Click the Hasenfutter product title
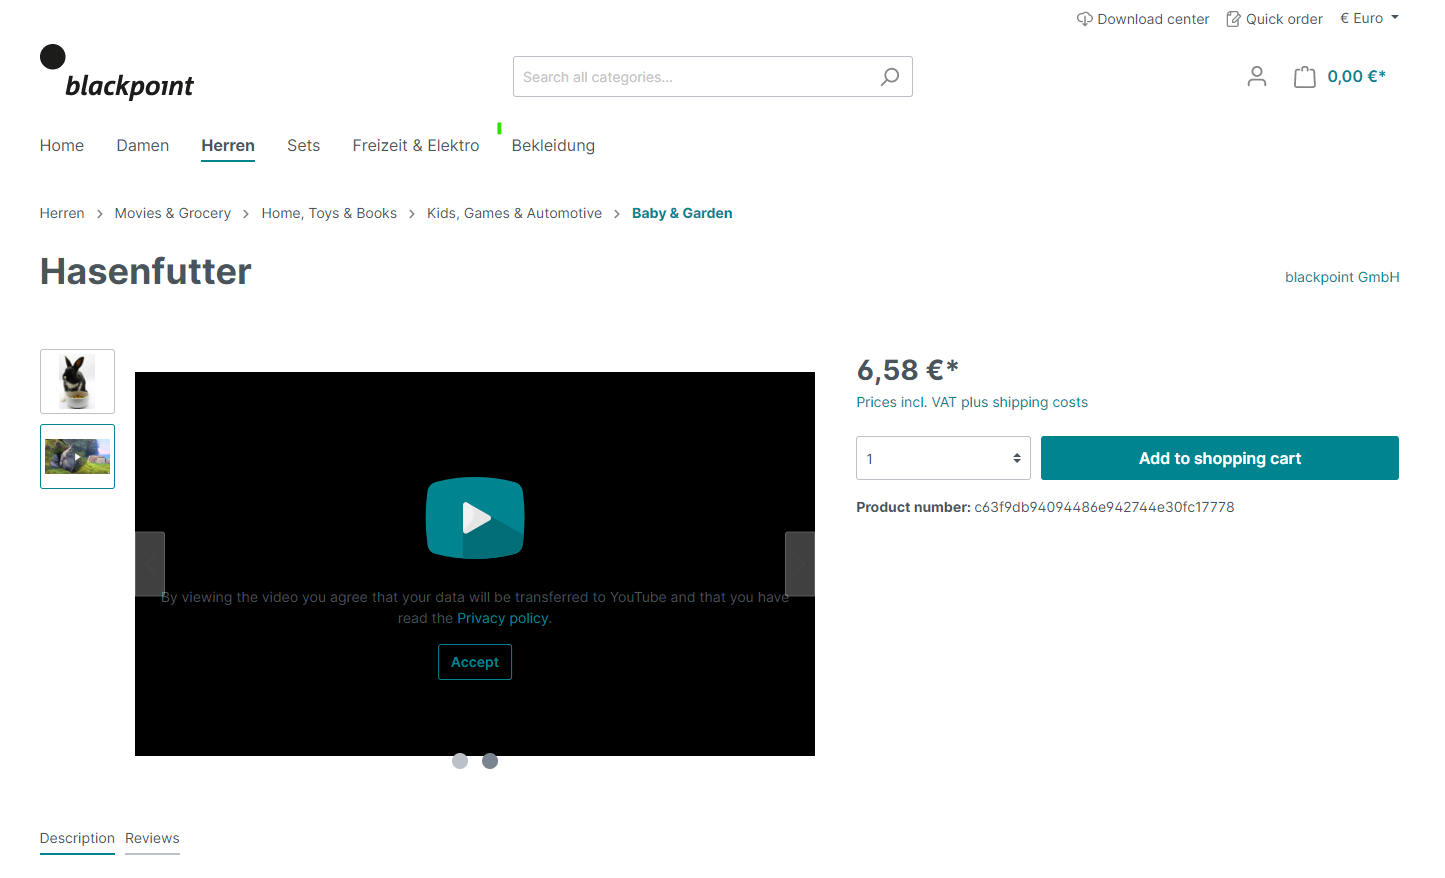This screenshot has width=1445, height=878. coord(146,272)
